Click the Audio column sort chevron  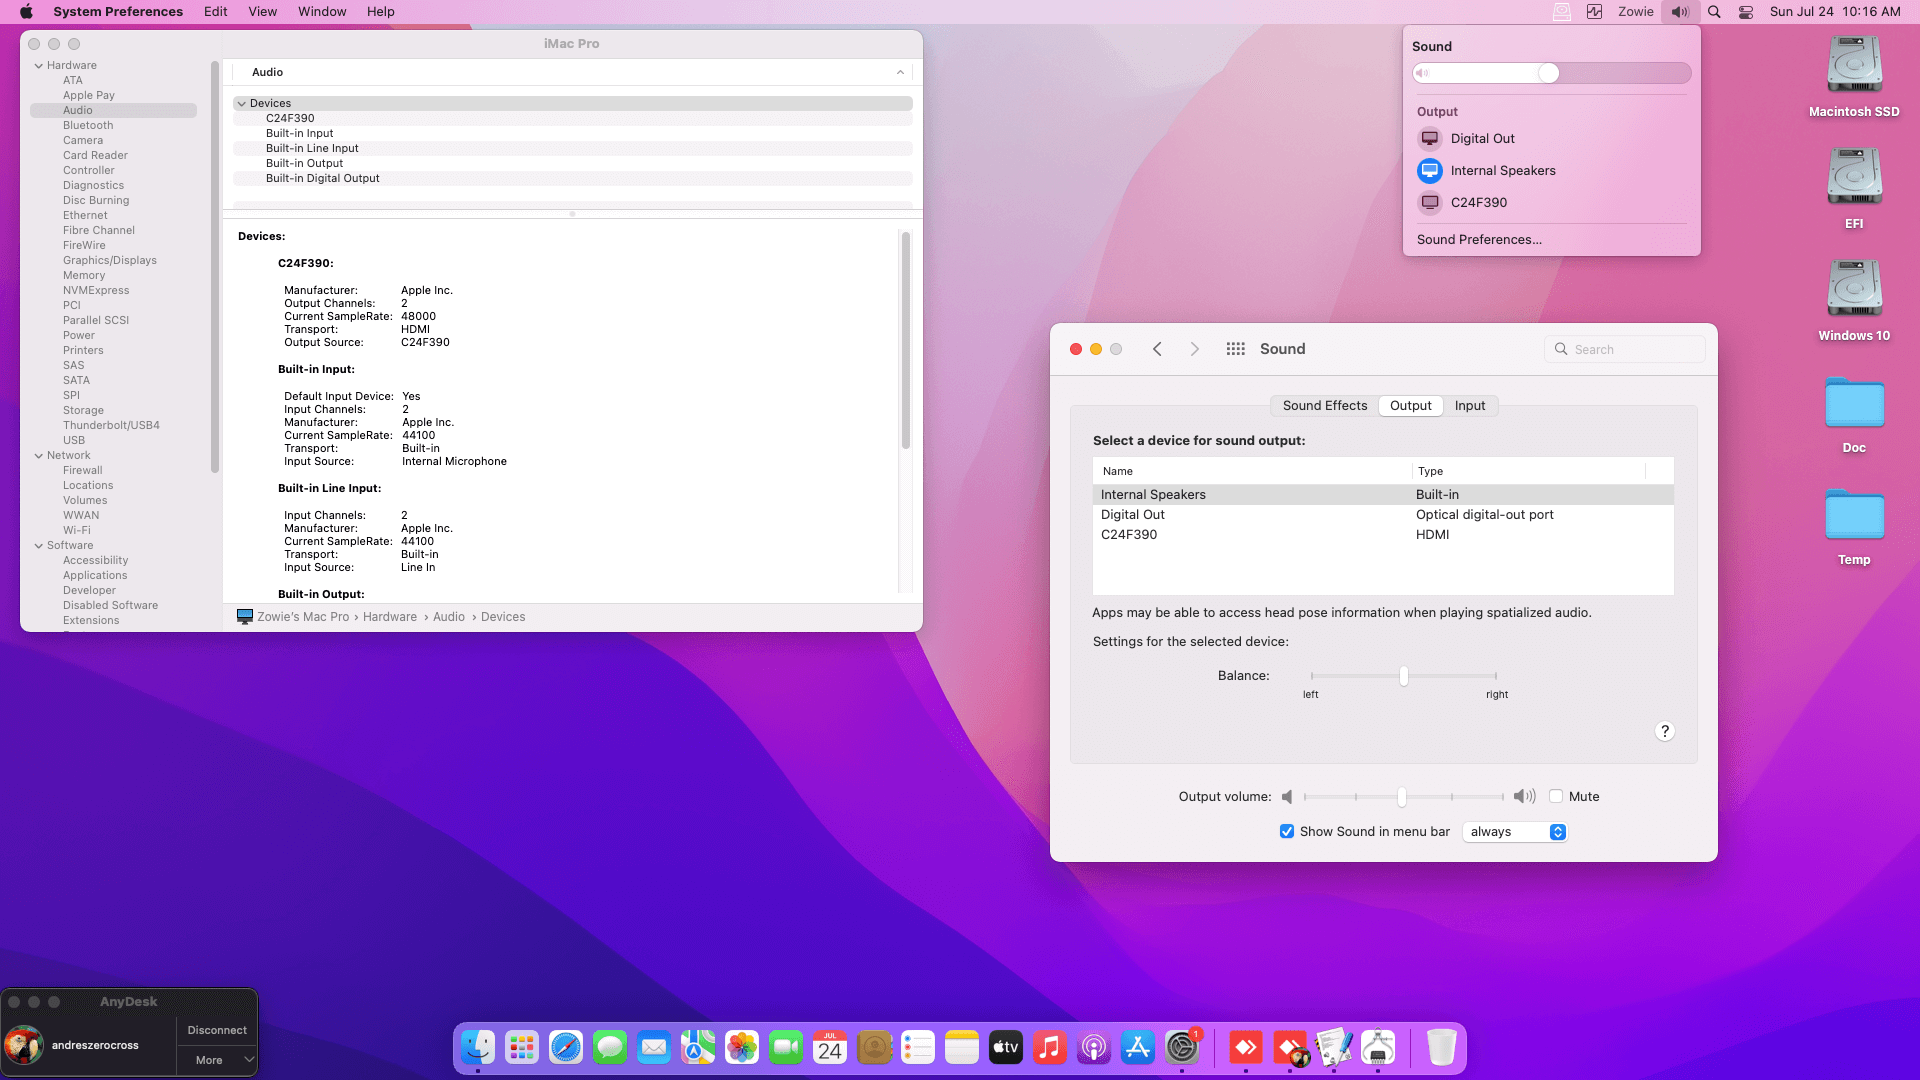900,73
